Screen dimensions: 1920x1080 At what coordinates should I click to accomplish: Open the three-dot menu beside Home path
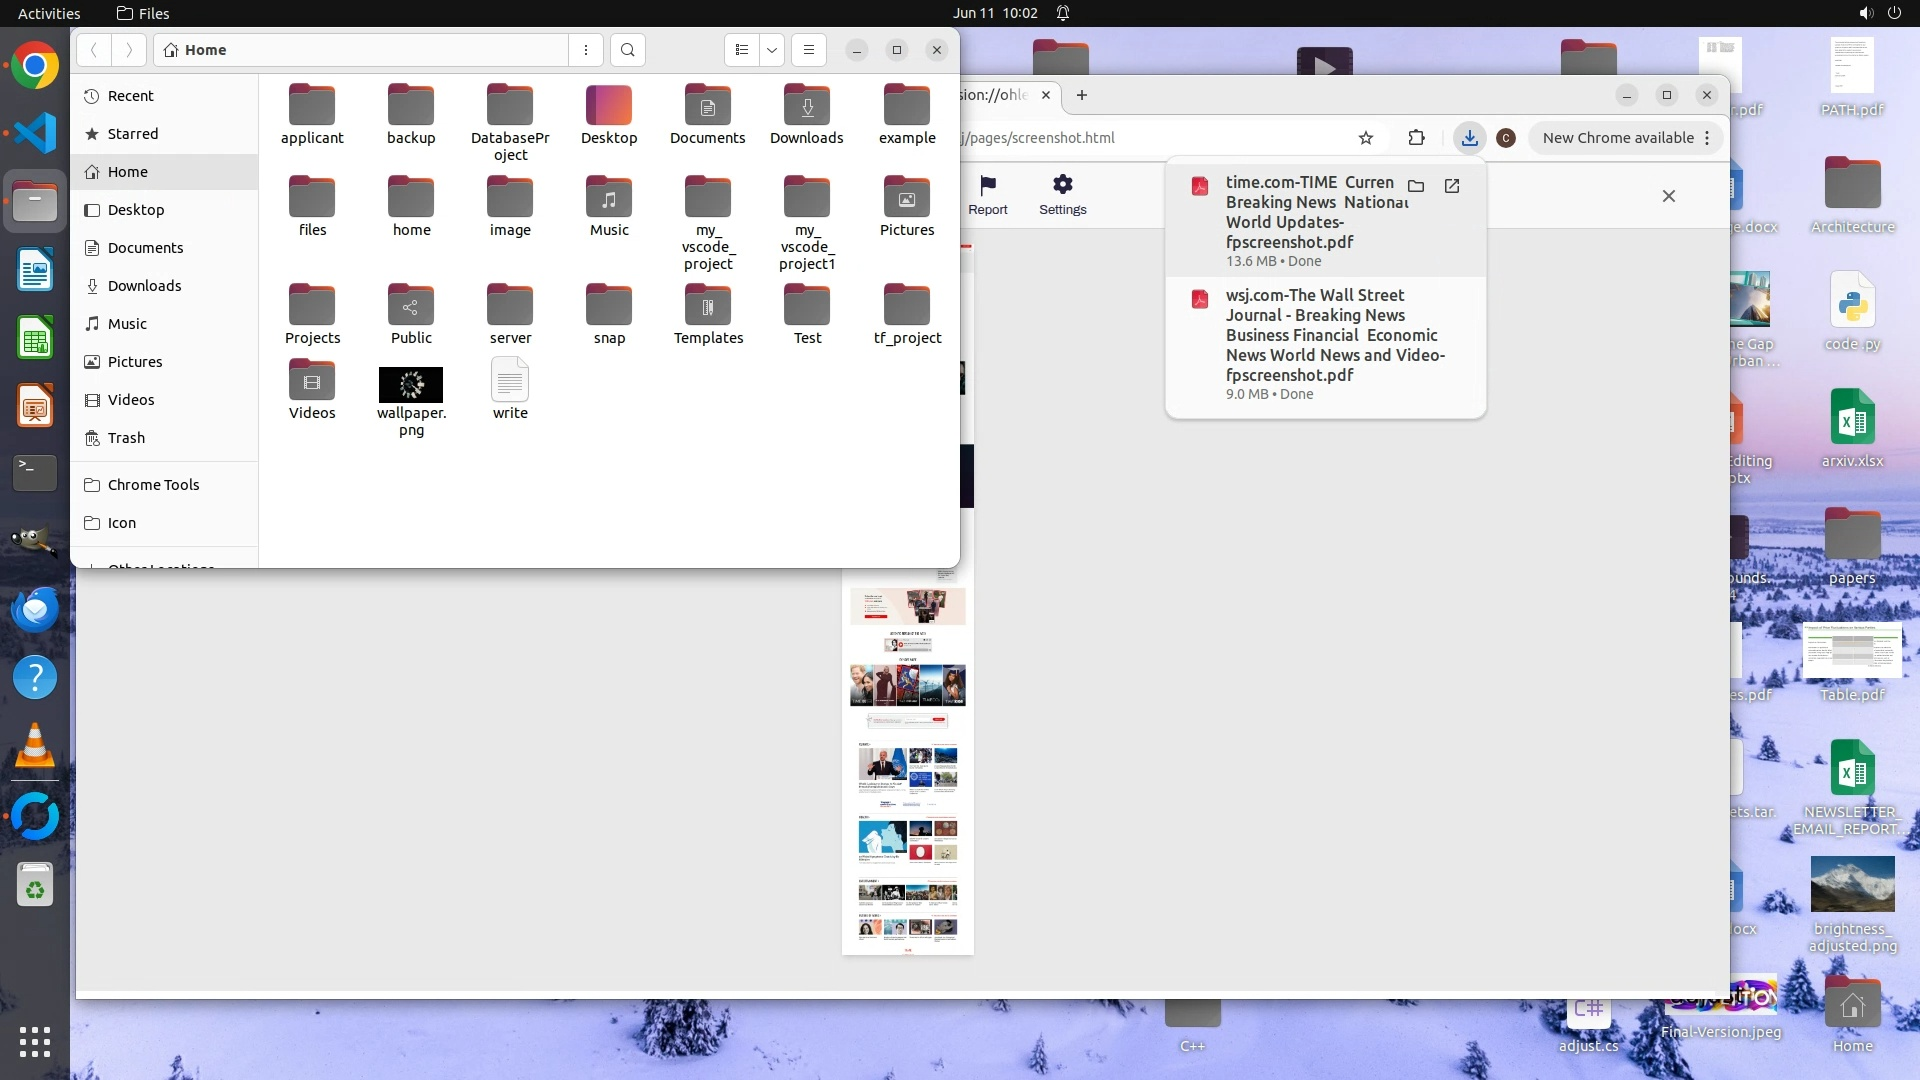click(586, 50)
